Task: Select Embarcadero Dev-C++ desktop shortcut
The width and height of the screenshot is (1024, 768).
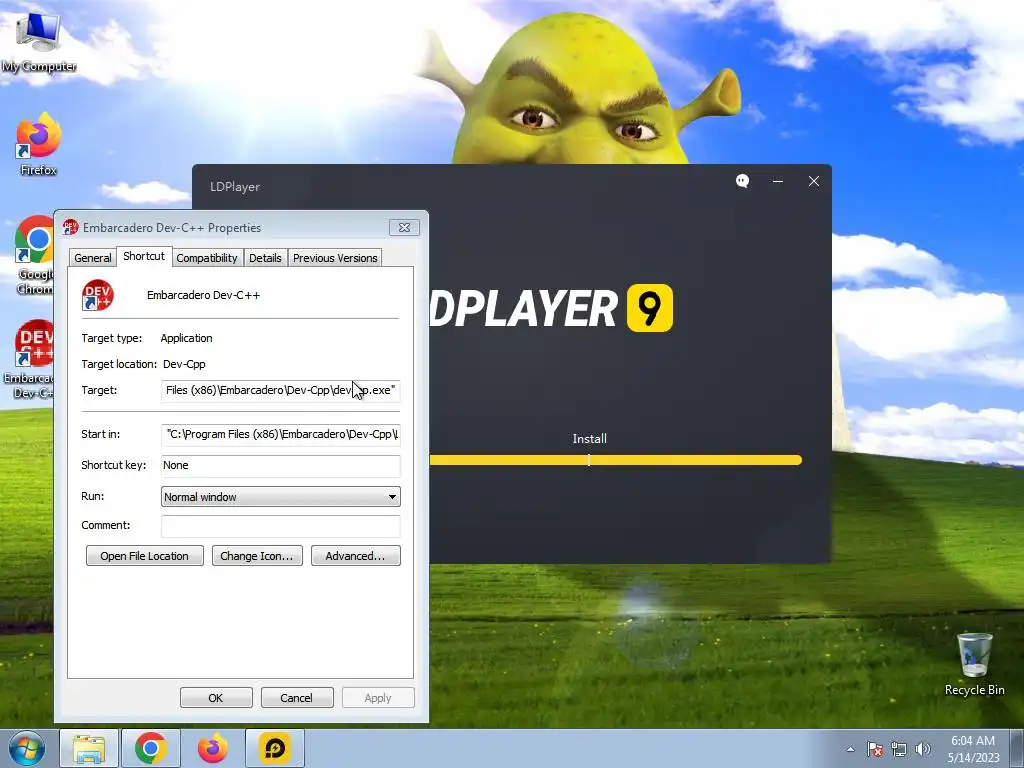Action: pos(31,359)
